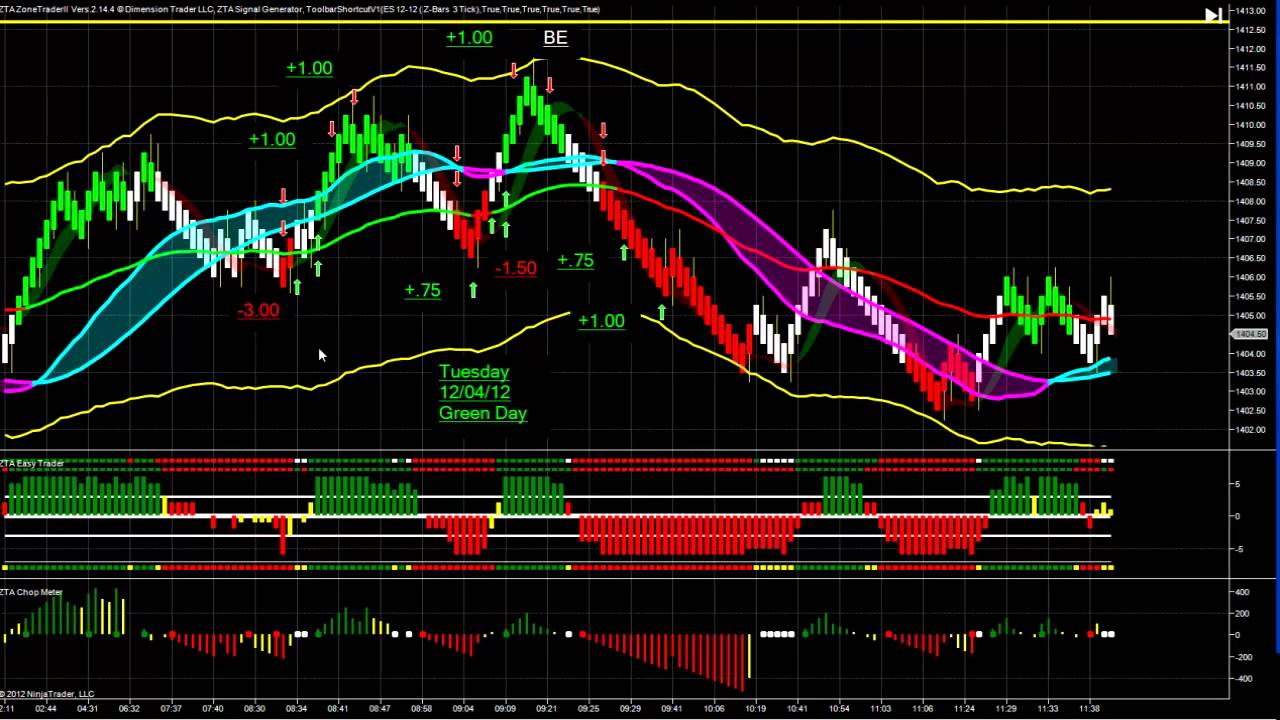The image size is (1280, 720).
Task: Click the 1406.00 price axis label
Action: coord(1251,277)
